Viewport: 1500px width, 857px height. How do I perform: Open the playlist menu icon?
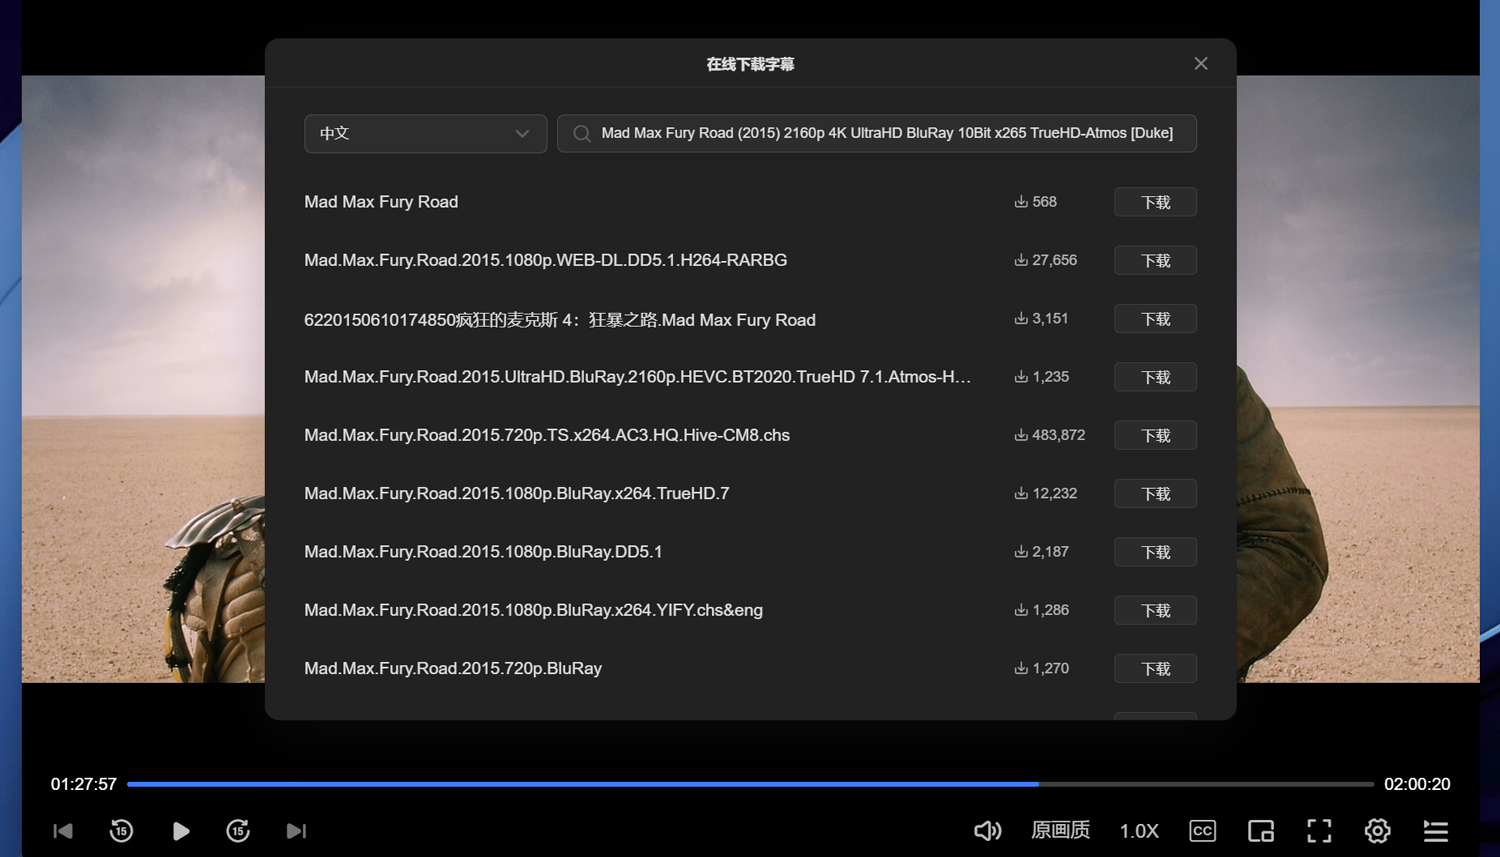pos(1436,831)
